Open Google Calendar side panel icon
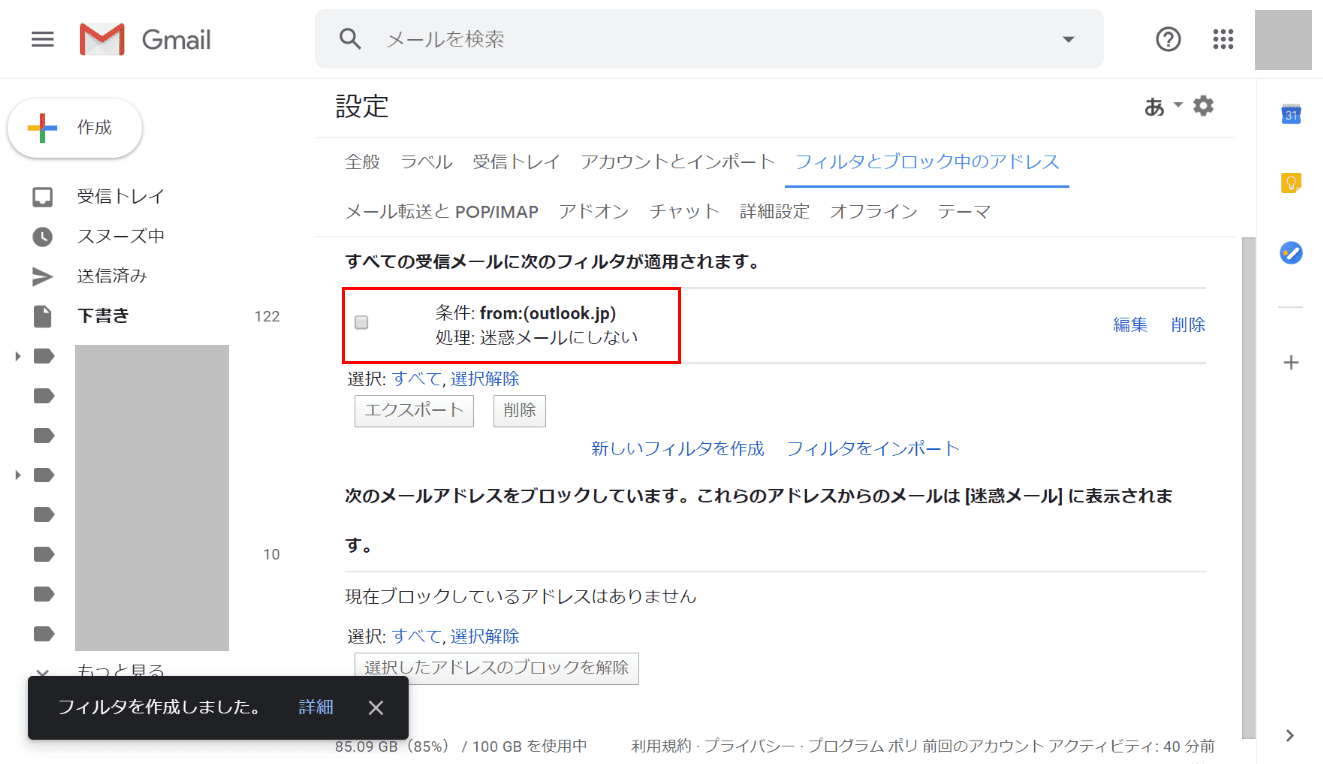Screen dimensions: 1323x764 (x=1291, y=115)
